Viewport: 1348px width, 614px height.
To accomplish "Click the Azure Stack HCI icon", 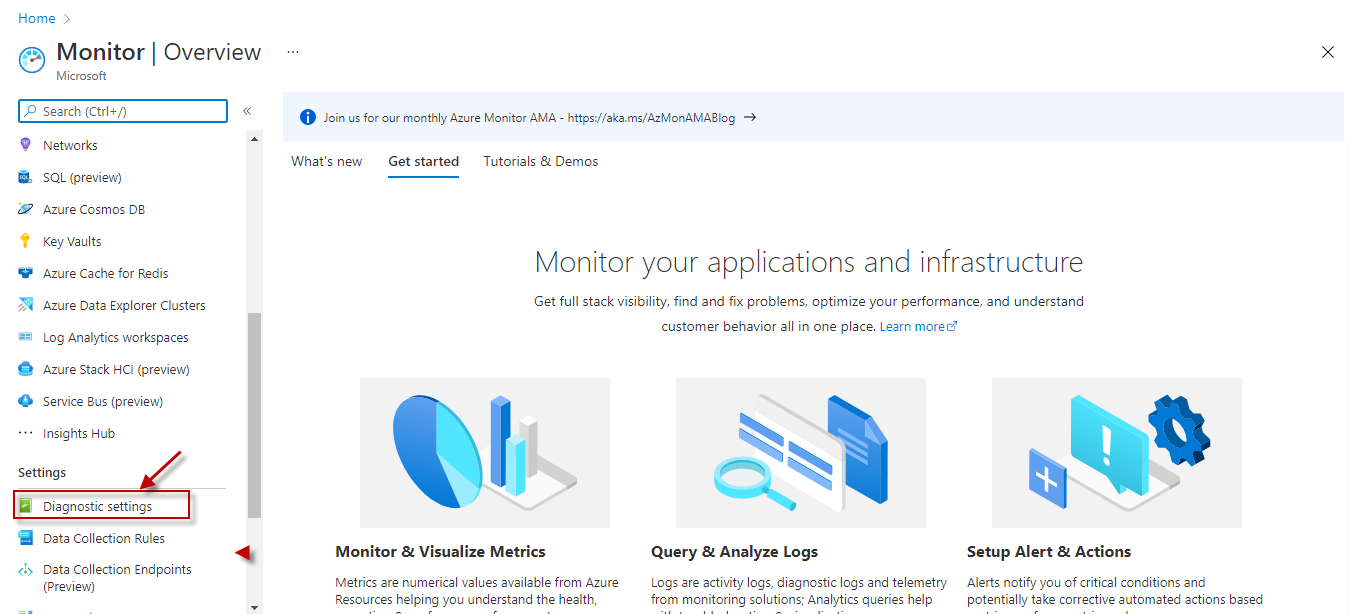I will point(26,369).
